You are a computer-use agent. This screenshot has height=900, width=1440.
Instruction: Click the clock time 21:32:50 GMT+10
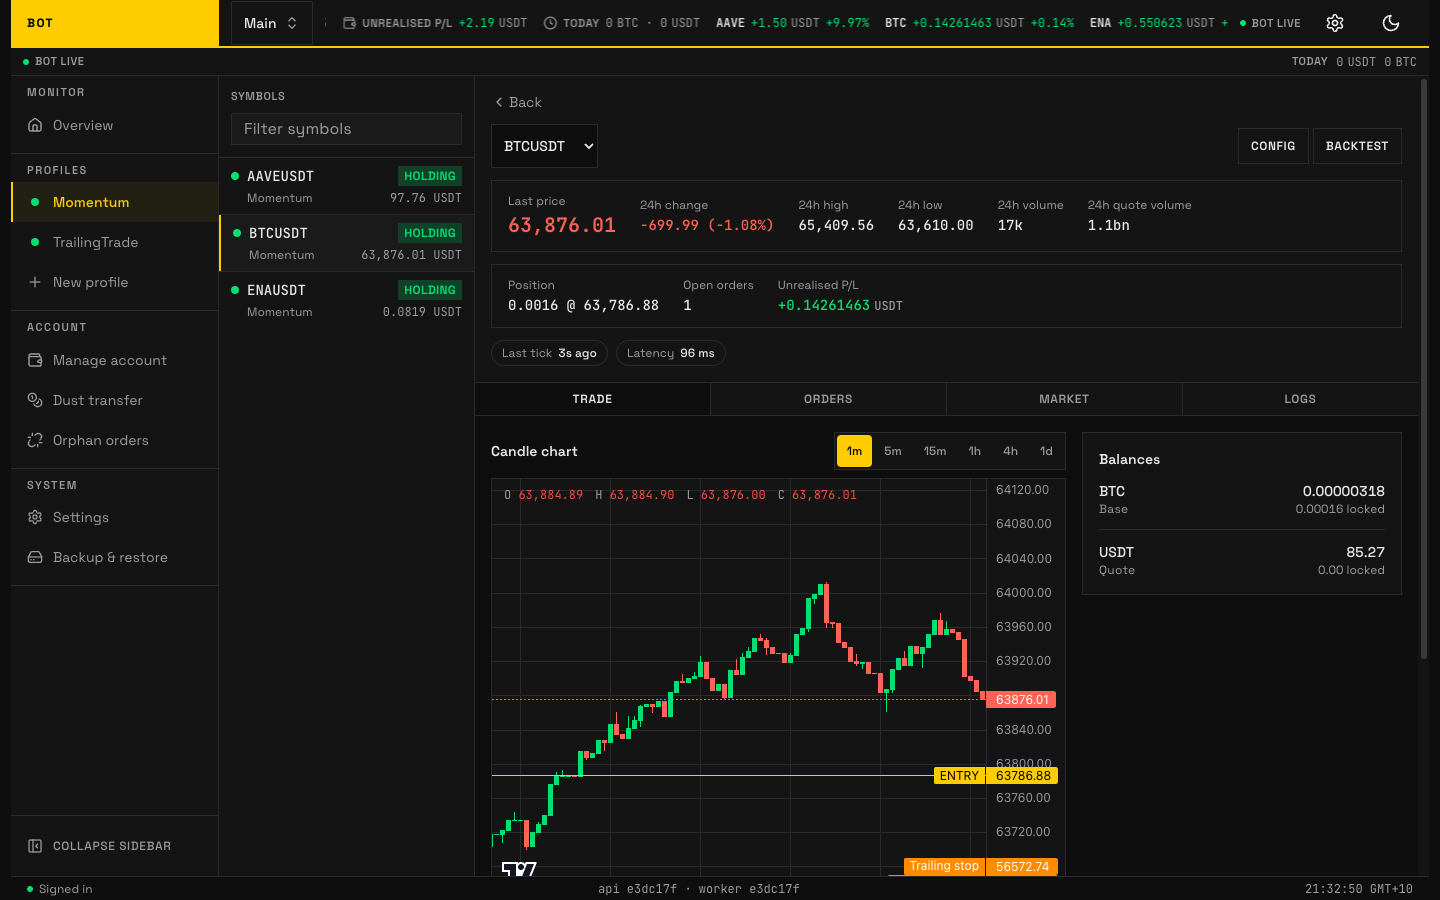[x=1359, y=889]
